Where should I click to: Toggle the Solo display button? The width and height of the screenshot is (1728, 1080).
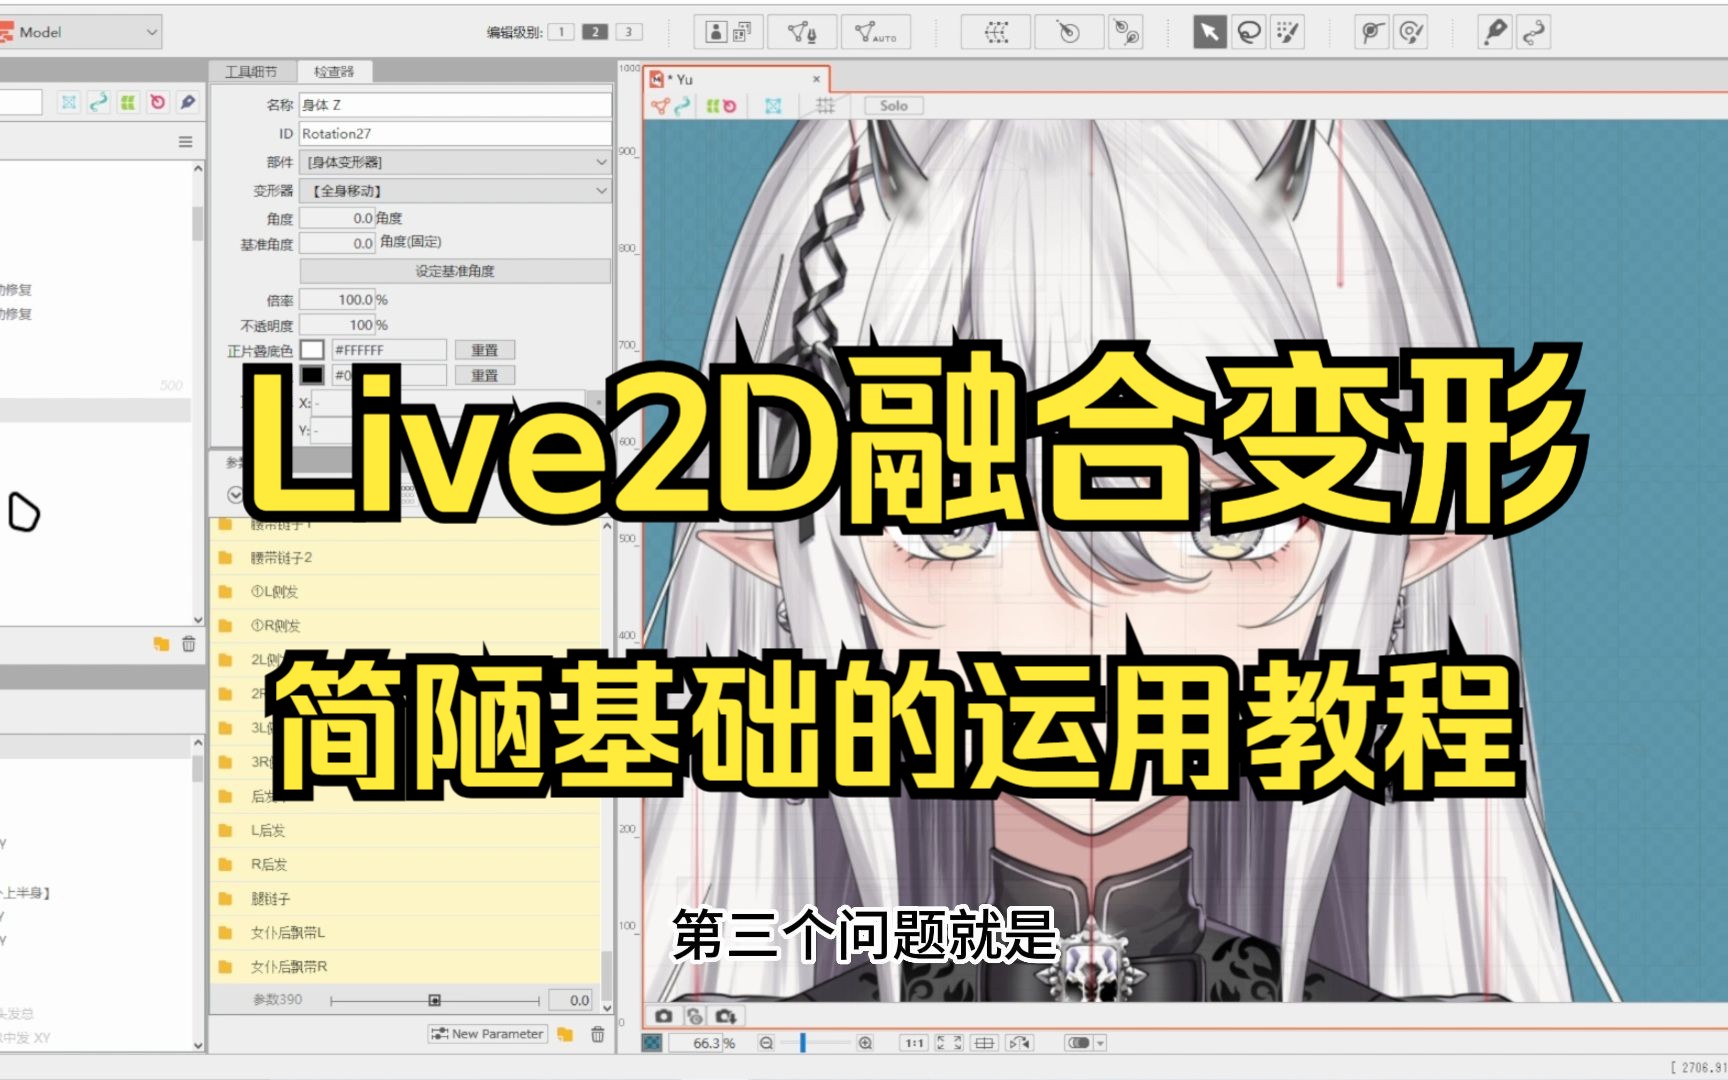(893, 106)
